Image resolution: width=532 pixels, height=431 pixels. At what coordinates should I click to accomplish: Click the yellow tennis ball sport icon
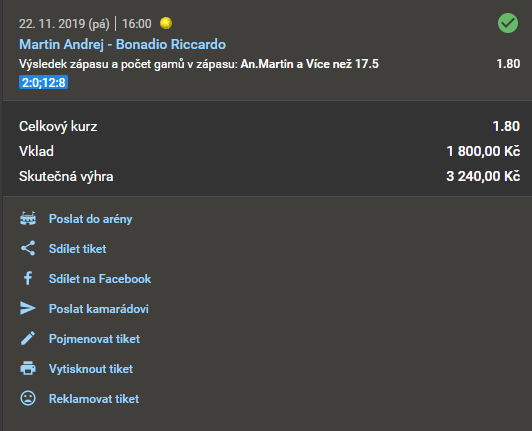pos(166,23)
